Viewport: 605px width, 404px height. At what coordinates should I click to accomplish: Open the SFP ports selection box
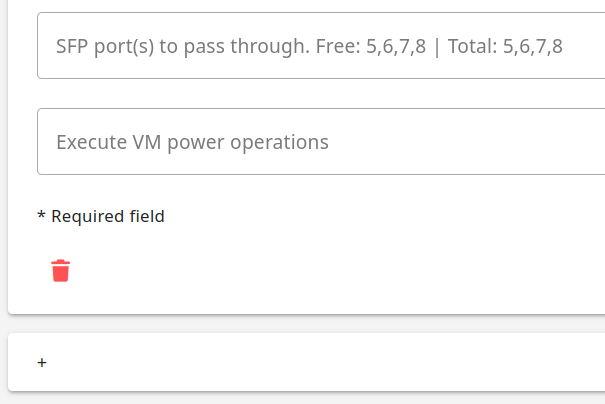320,46
